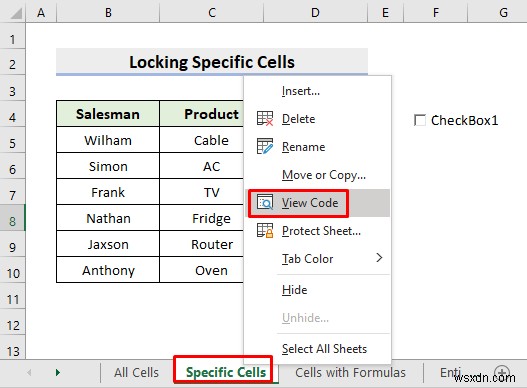Toggle the CheckBox1 checkbox
The height and width of the screenshot is (388, 527).
click(419, 120)
